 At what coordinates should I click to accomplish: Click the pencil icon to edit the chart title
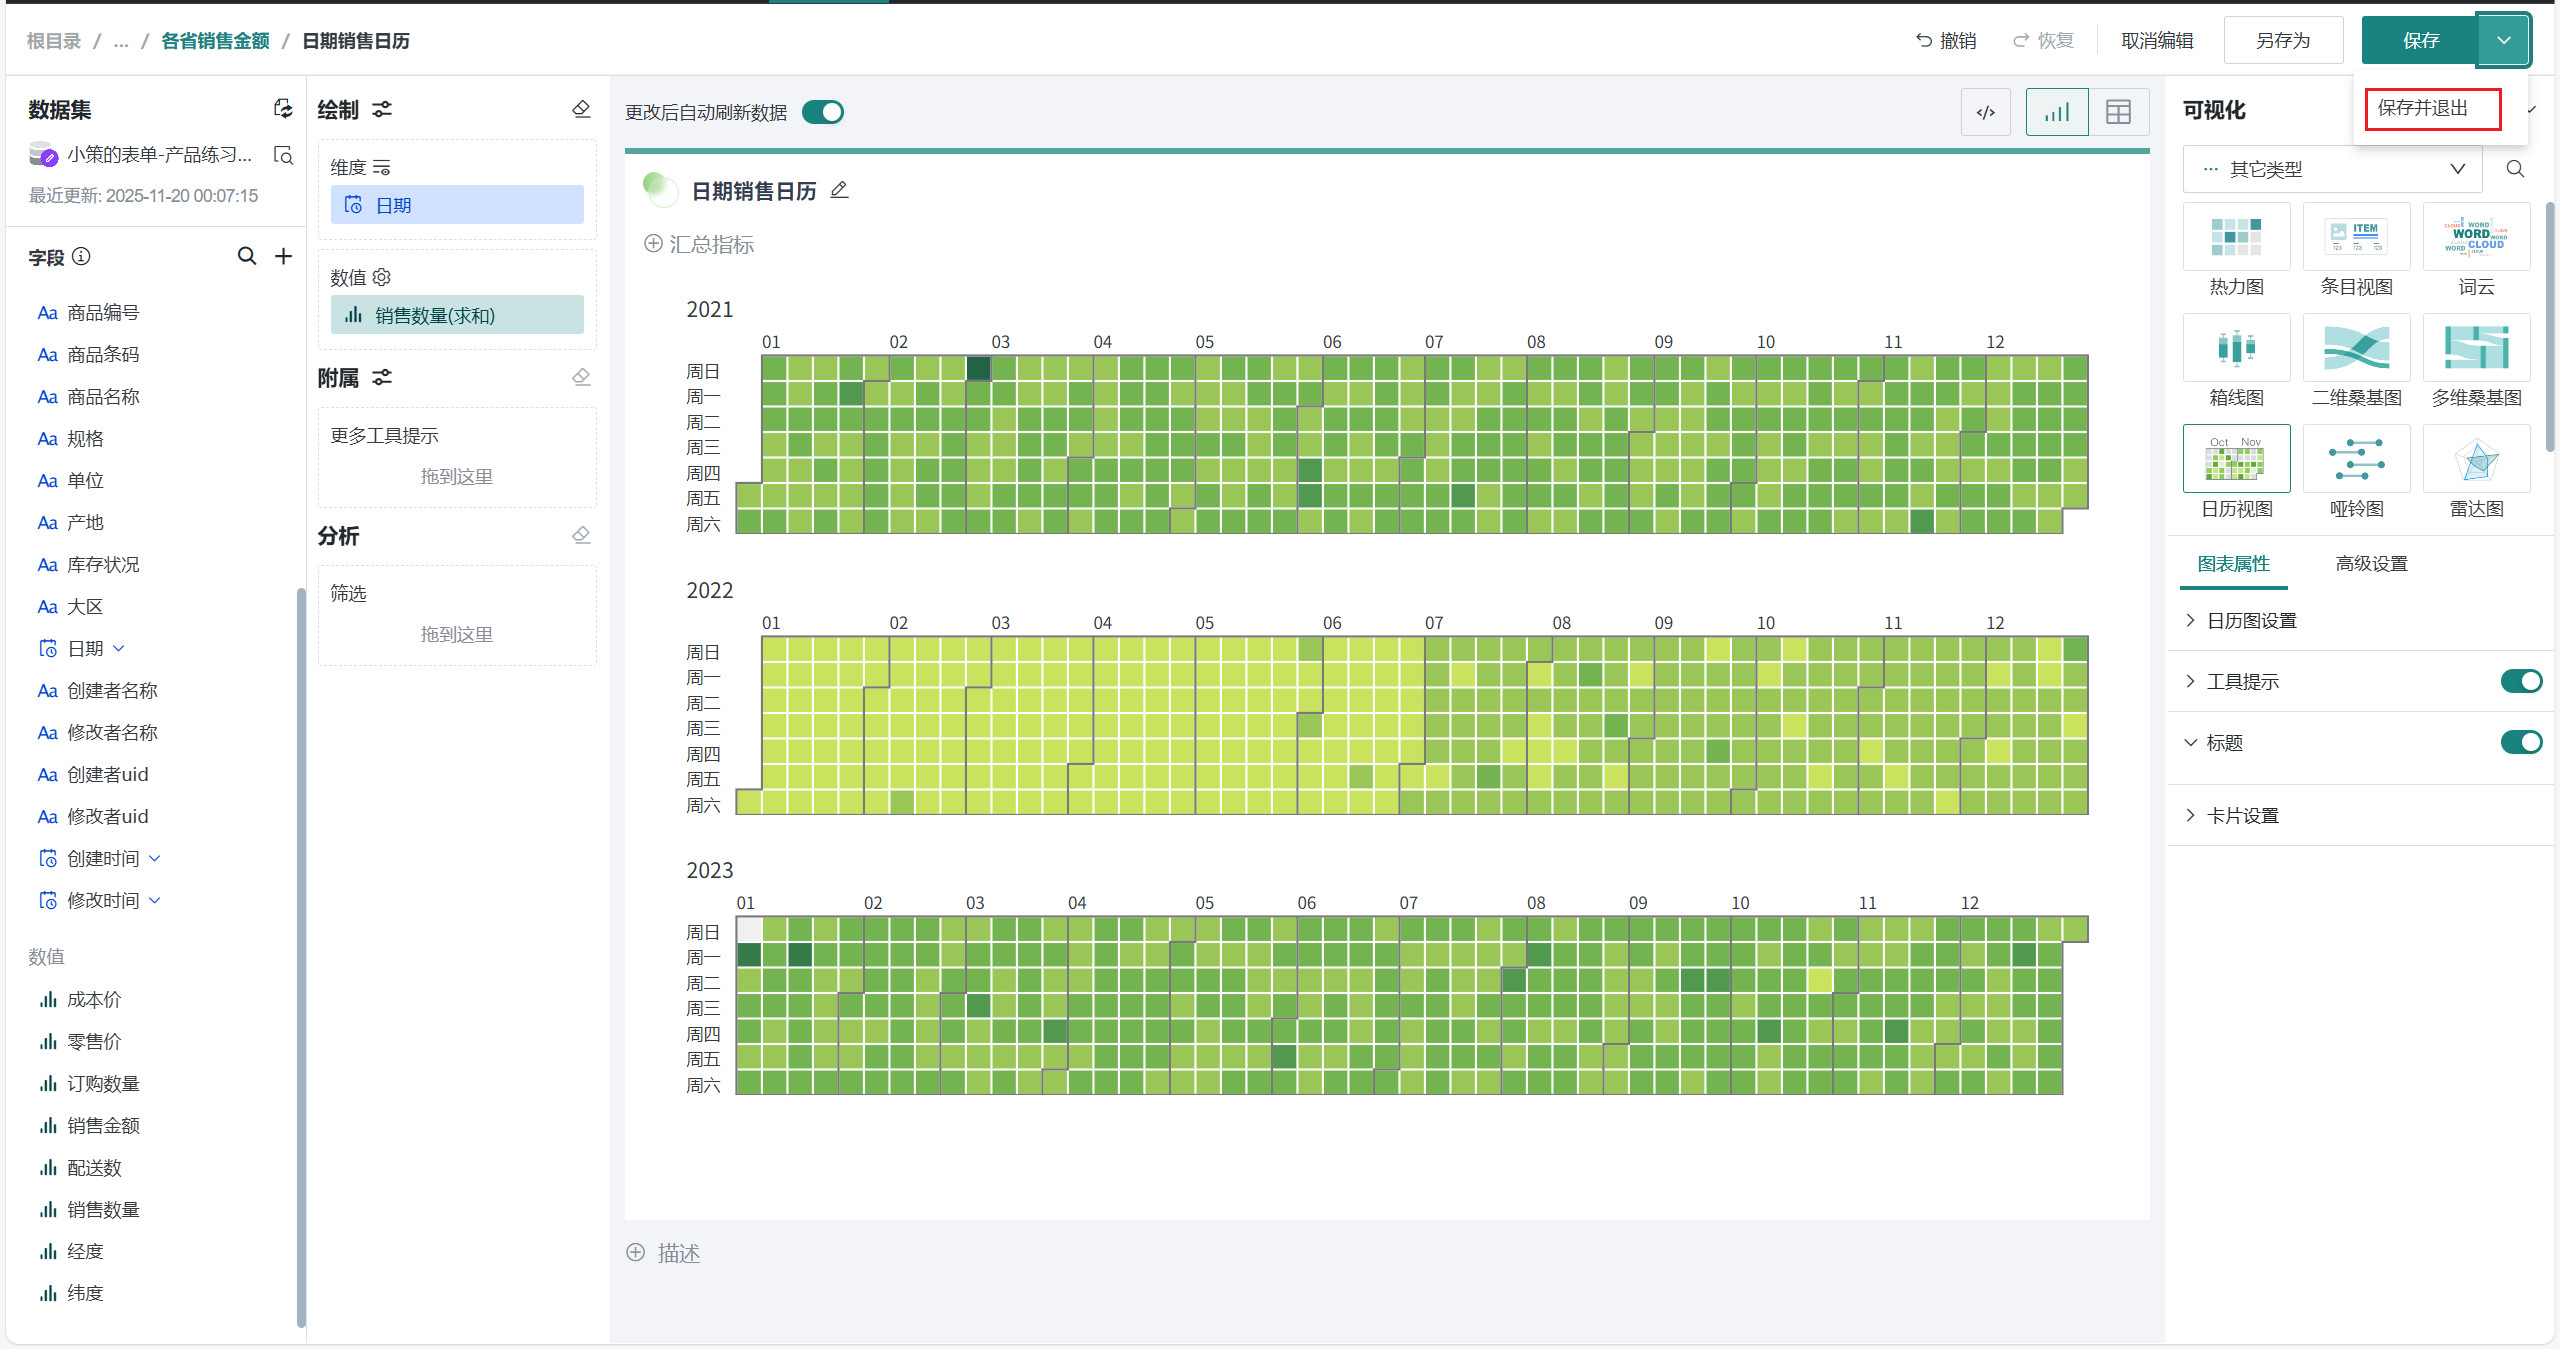[x=839, y=190]
